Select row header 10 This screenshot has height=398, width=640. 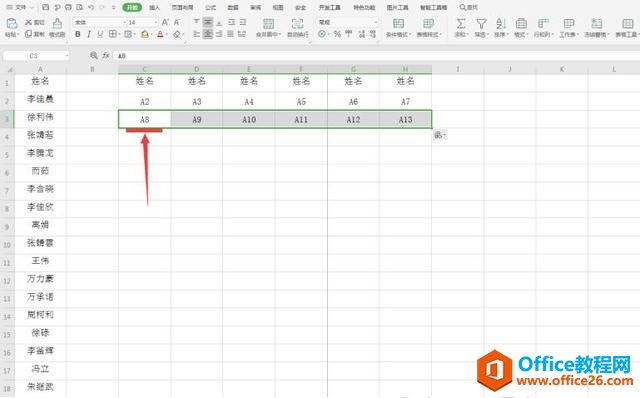click(7, 245)
